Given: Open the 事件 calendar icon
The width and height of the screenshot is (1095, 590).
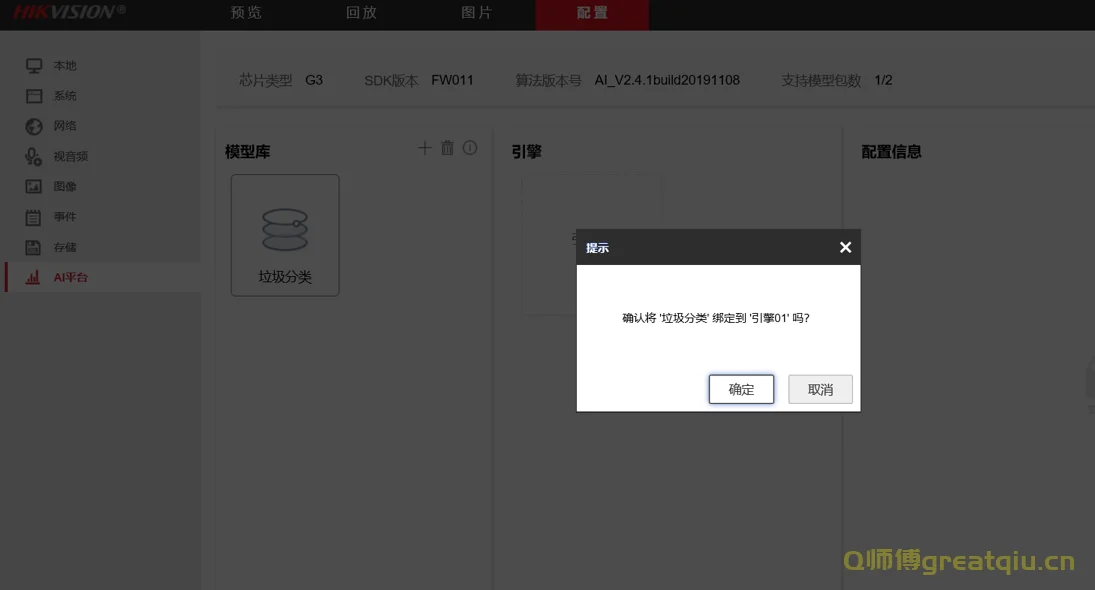Looking at the screenshot, I should click(x=34, y=217).
